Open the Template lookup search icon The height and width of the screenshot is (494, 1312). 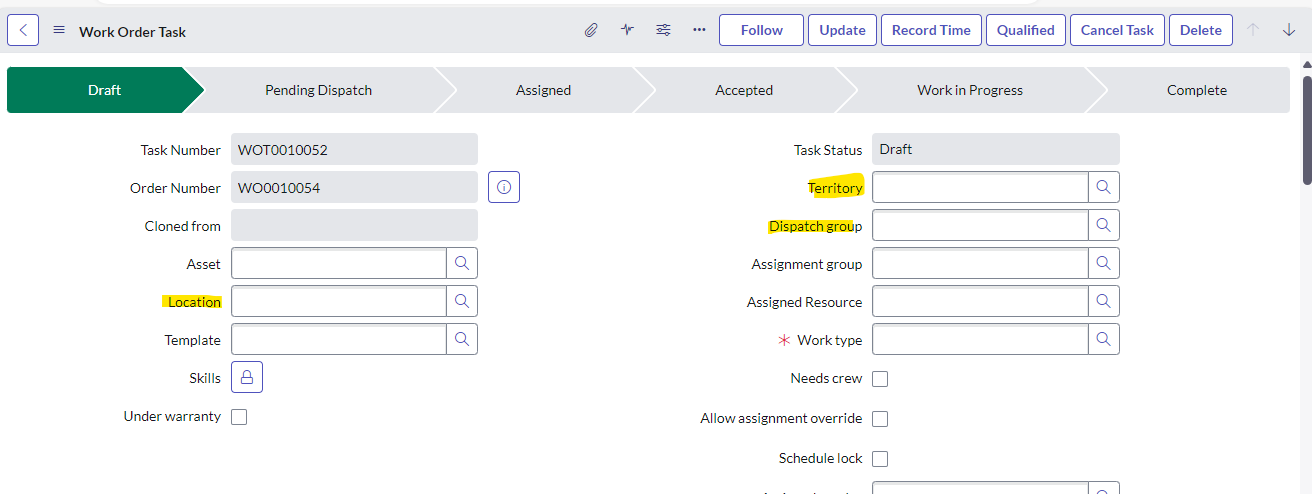click(x=462, y=339)
